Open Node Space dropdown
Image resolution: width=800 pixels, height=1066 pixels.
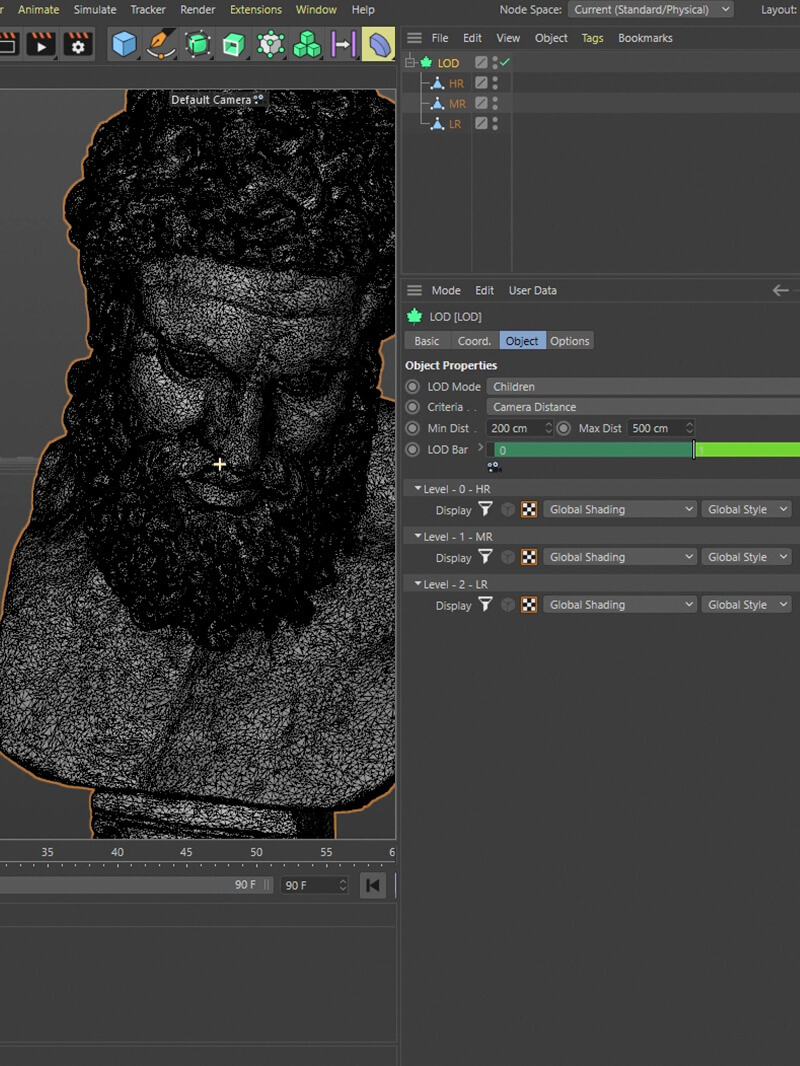650,10
